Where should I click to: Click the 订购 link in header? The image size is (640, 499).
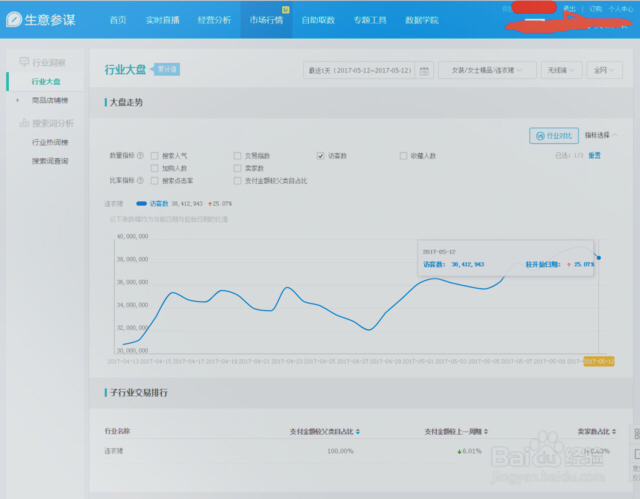click(596, 9)
